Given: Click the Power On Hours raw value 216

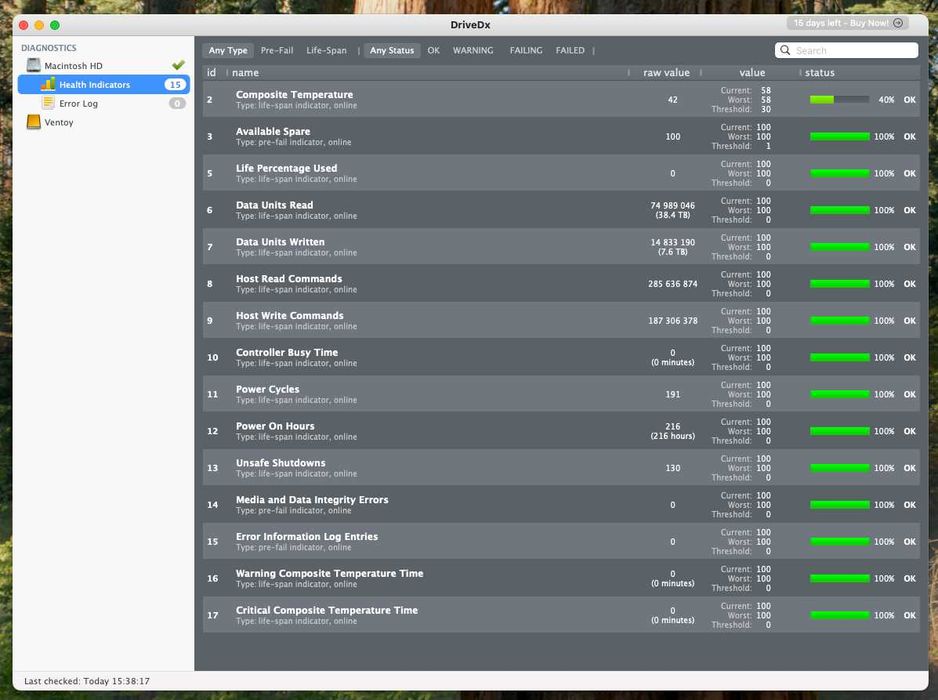Looking at the screenshot, I should click(672, 426).
